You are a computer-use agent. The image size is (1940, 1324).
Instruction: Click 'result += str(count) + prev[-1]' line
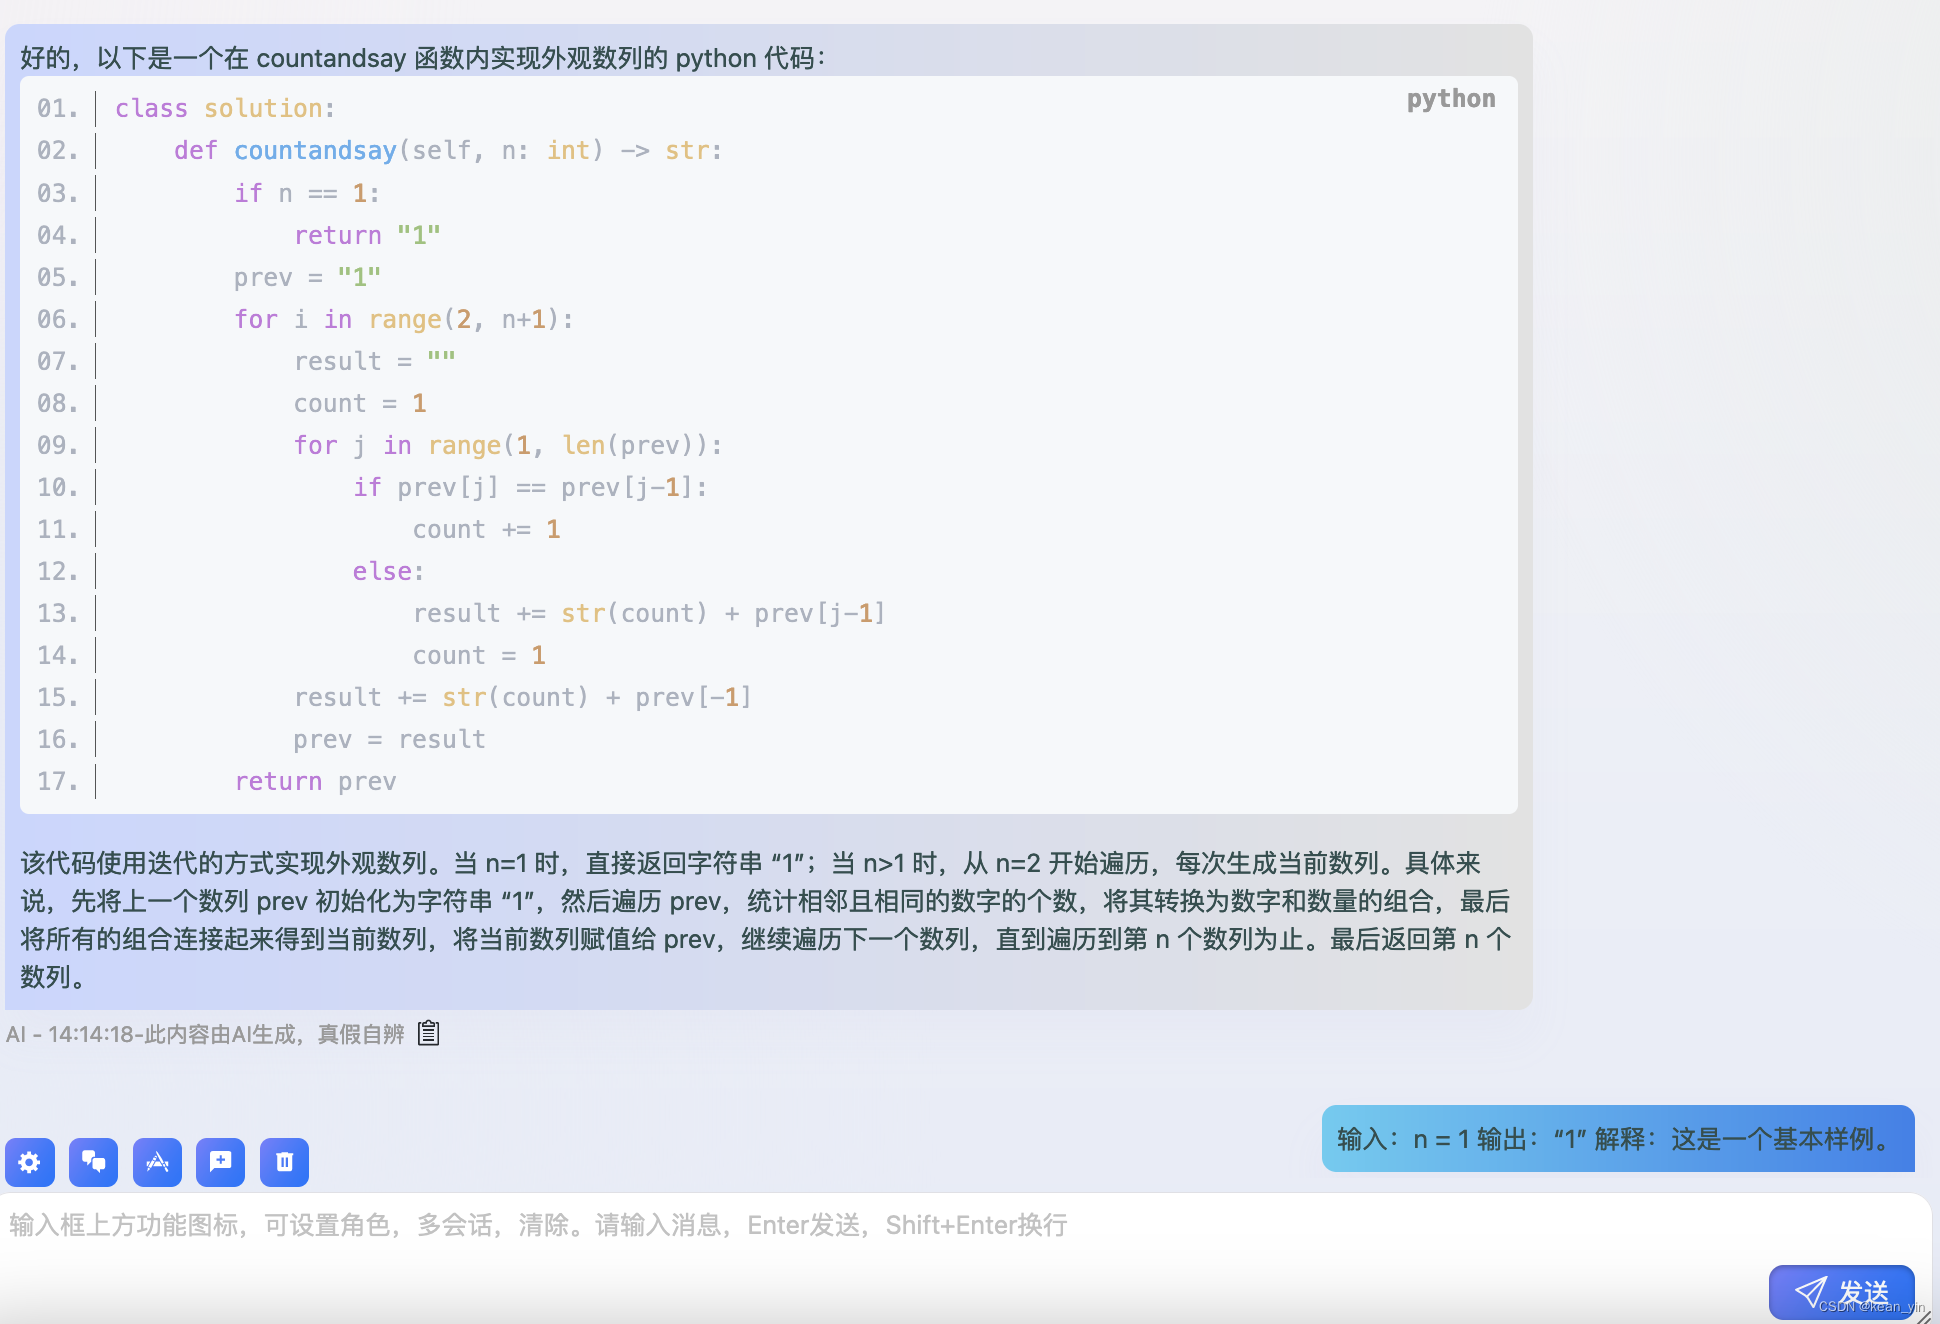(523, 697)
